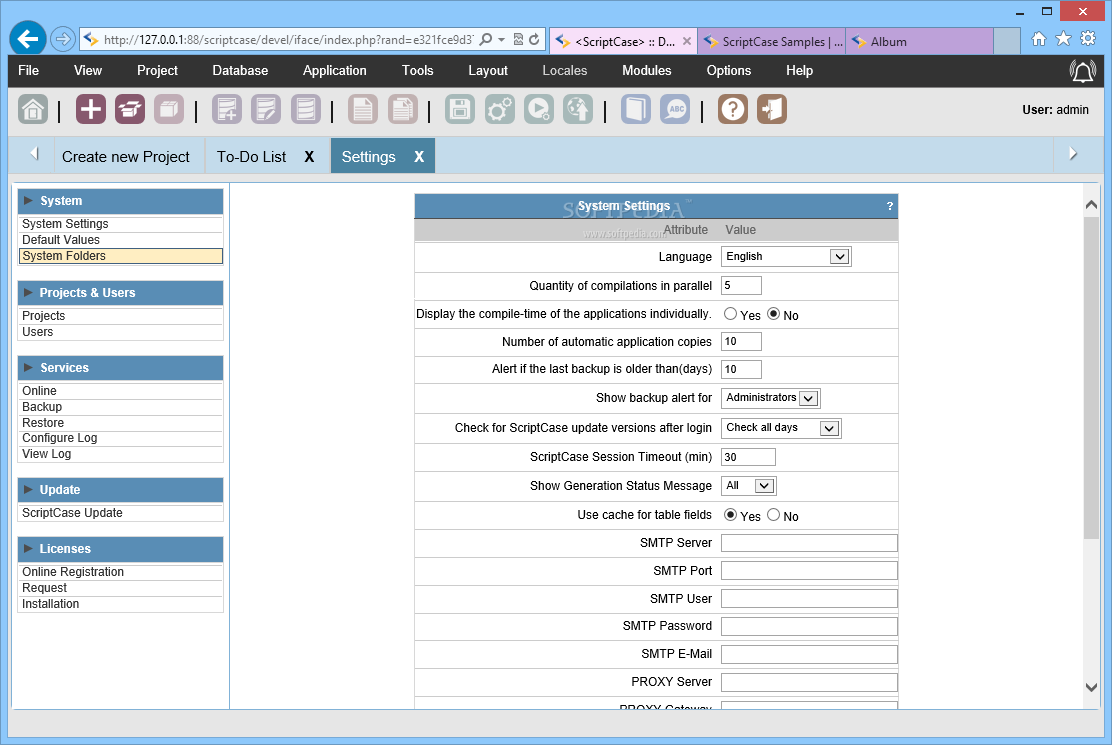Select Yes for display compile-time individually

coord(730,314)
